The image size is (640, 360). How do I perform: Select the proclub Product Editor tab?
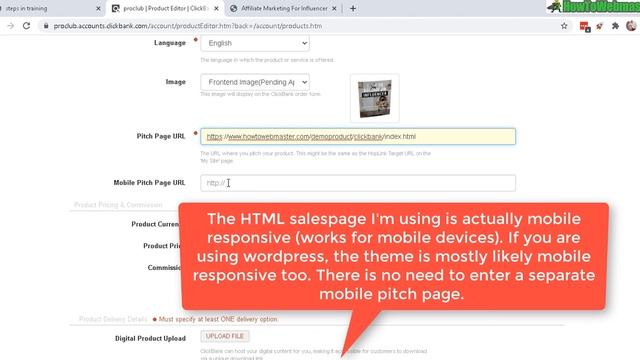[x=165, y=8]
